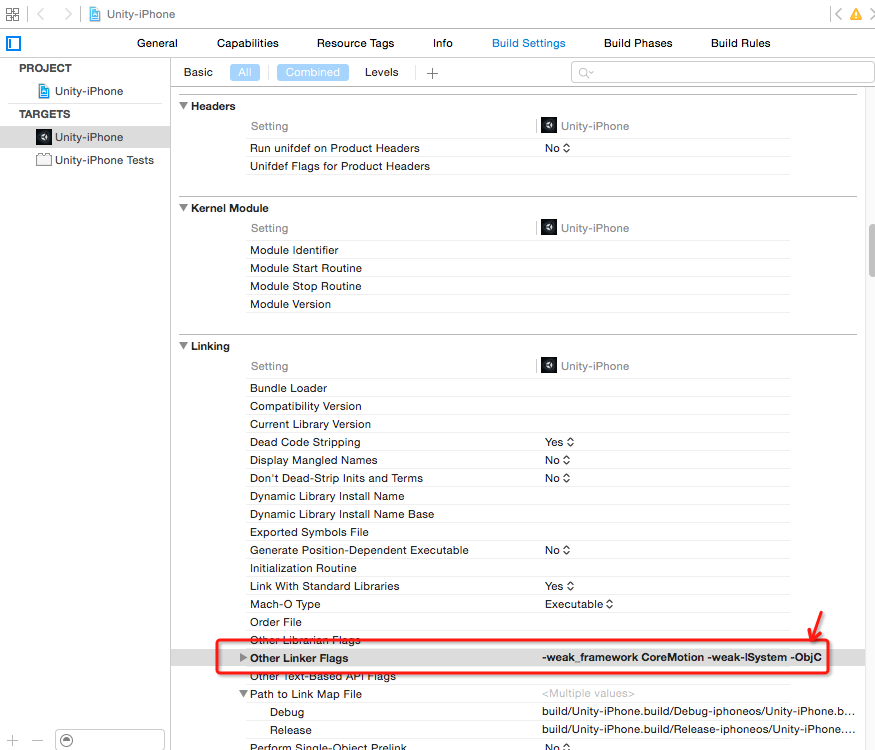Change Run unifdef on Product Headers value

[557, 148]
